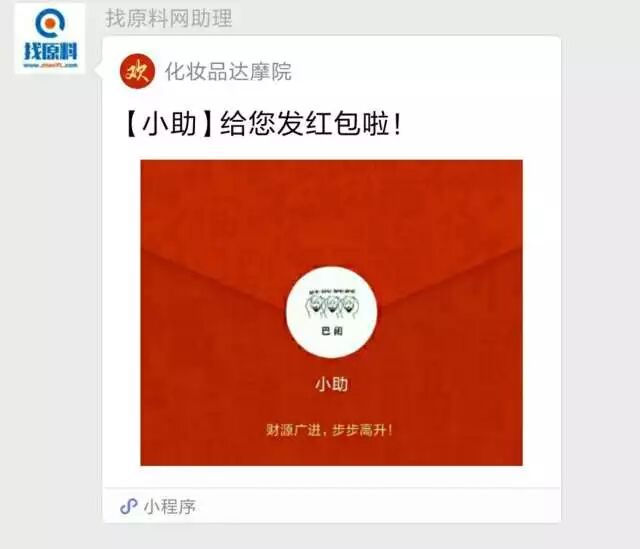This screenshot has height=549, width=640.
Task: Tap the sender name 找原料网助理
Action: 169,18
